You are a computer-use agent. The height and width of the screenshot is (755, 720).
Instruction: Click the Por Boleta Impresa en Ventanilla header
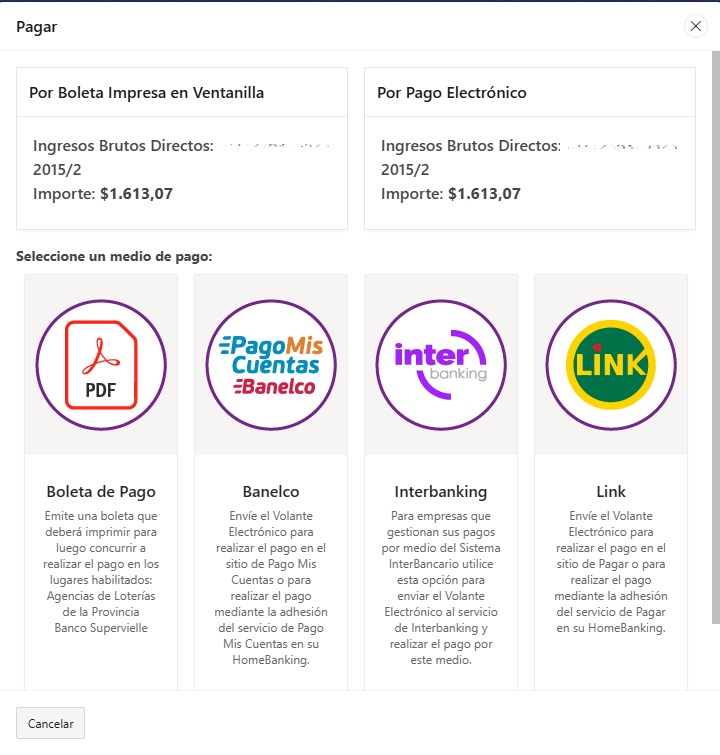tap(146, 93)
